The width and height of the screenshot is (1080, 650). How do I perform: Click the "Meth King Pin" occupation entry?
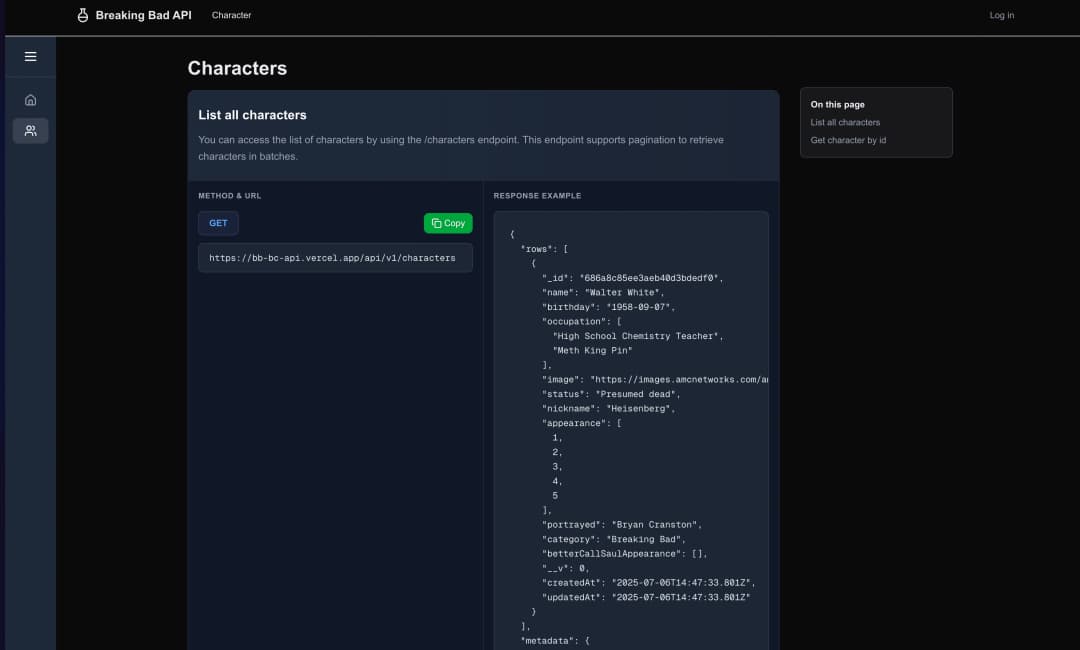[x=592, y=350]
